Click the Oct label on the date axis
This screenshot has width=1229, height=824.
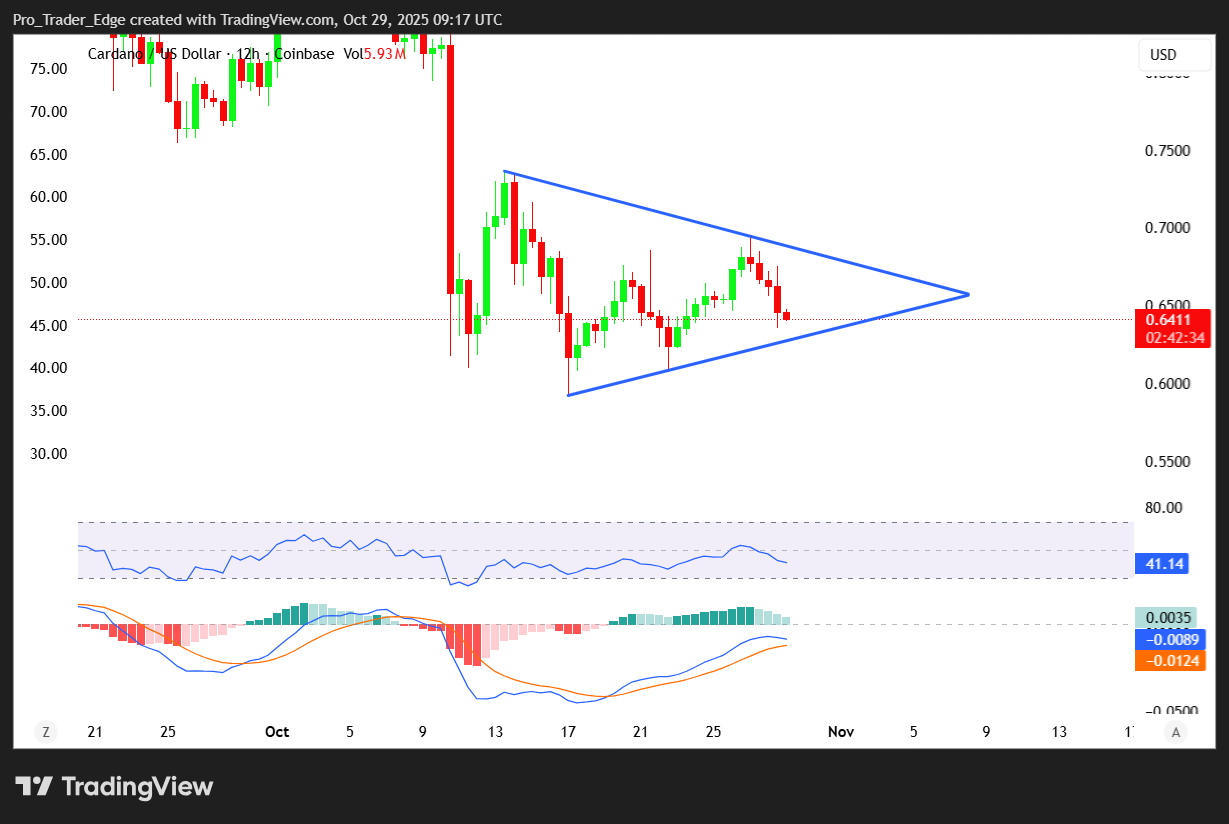click(277, 732)
